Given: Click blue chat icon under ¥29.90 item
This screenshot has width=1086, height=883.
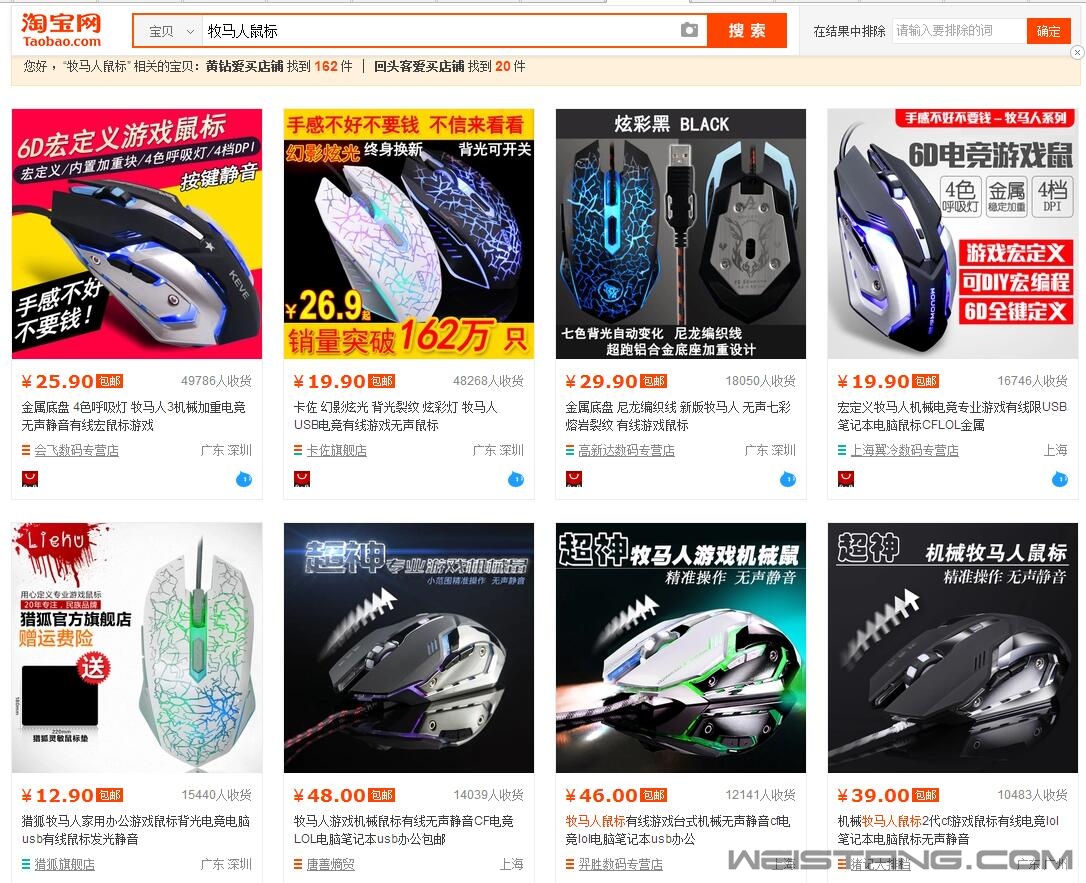Looking at the screenshot, I should [788, 479].
